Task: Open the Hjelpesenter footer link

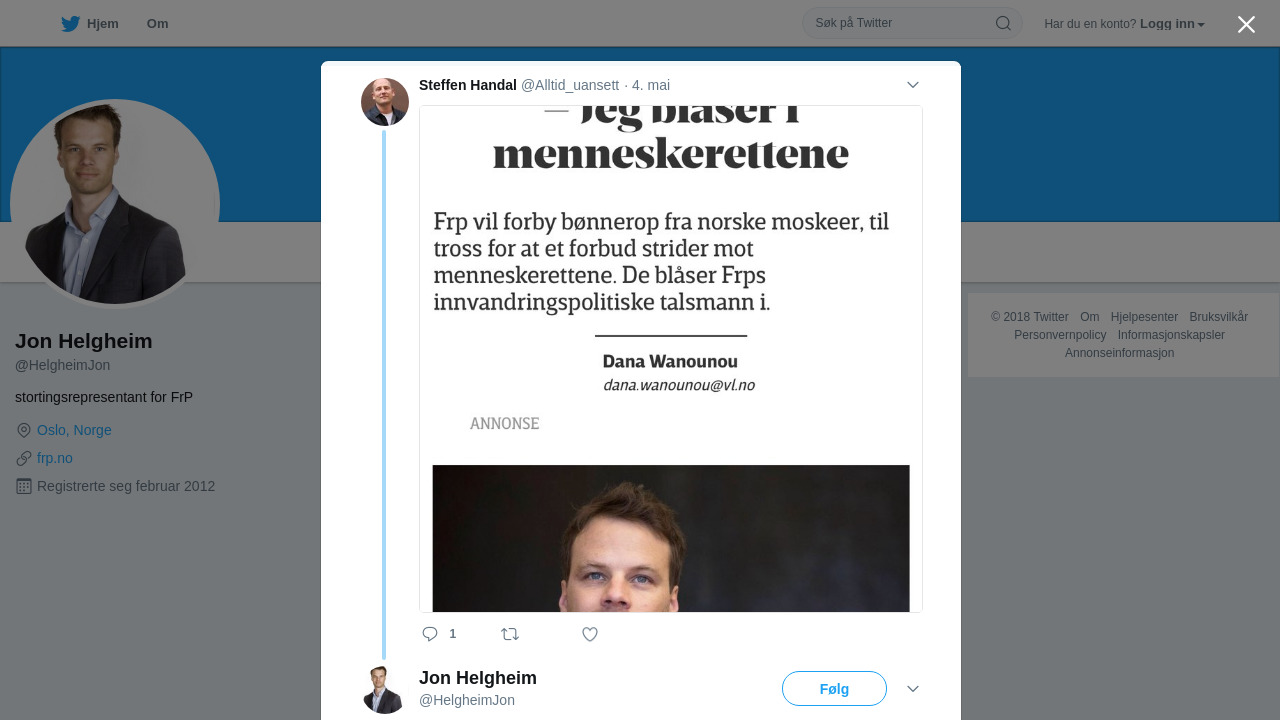Action: point(1144,317)
